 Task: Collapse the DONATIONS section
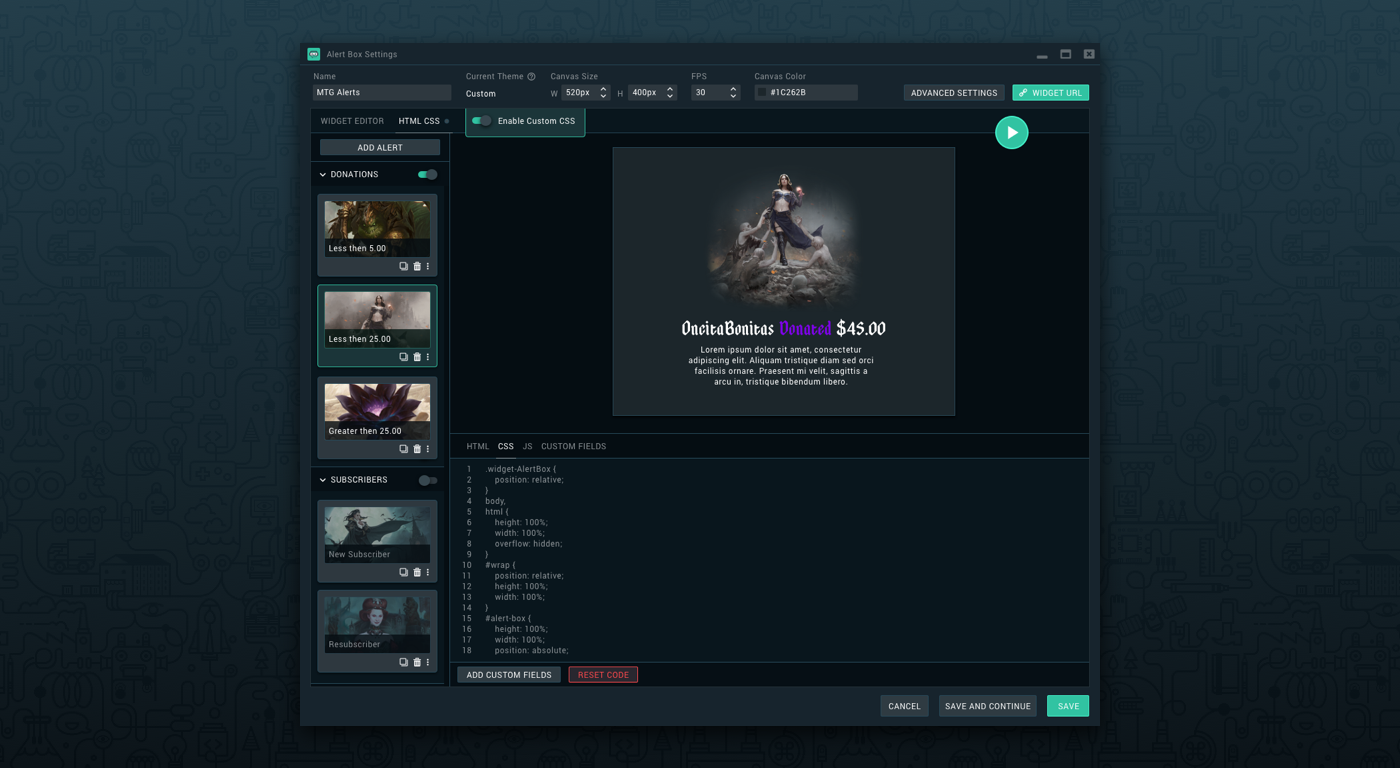tap(322, 174)
